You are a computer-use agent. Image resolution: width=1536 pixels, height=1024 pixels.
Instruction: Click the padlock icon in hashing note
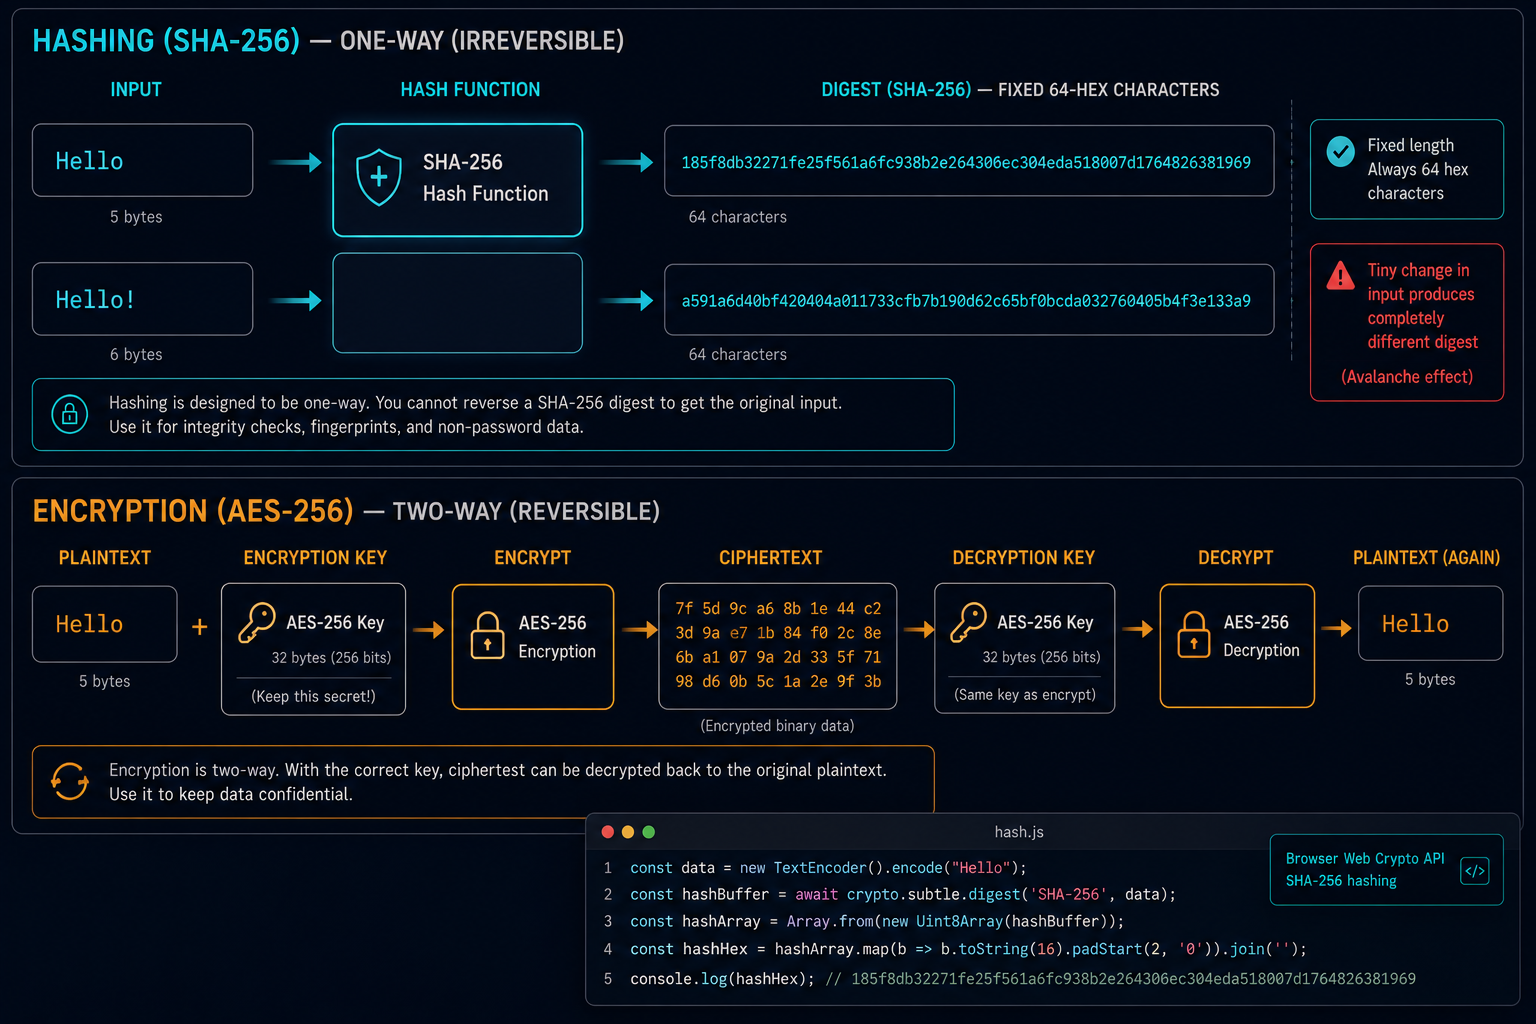(x=69, y=414)
